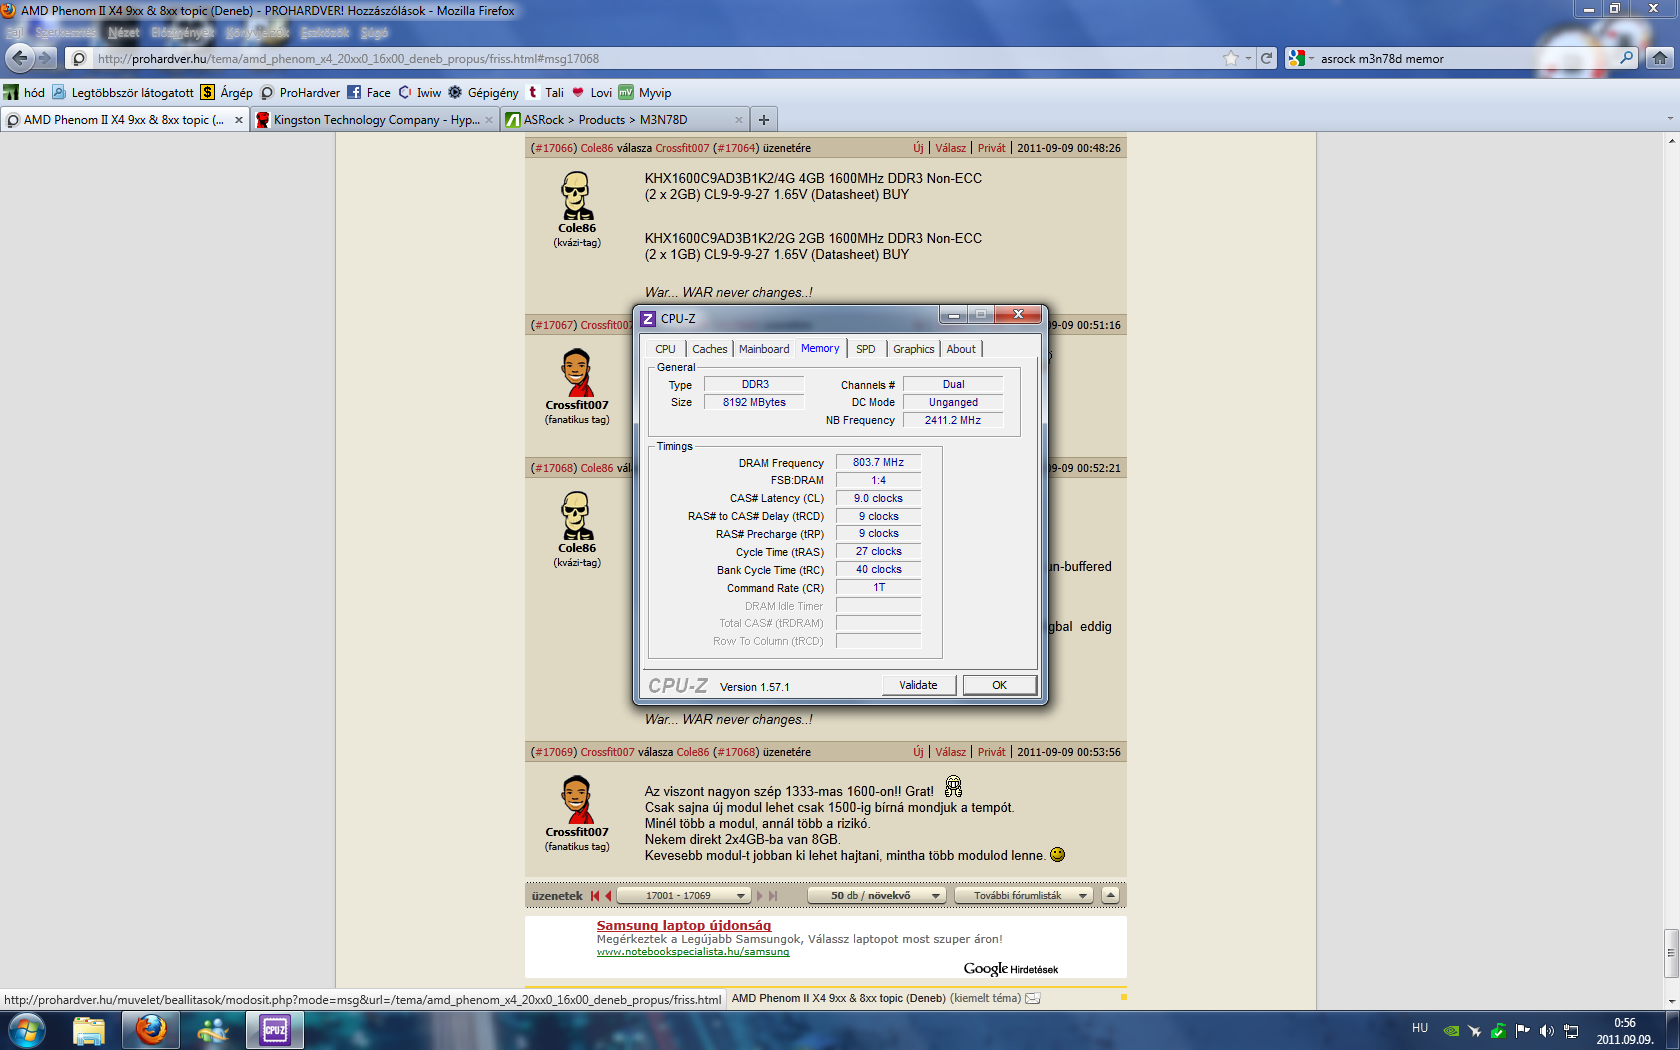Open Cole86 skull avatar on post 17066
Image resolution: width=1680 pixels, height=1050 pixels.
click(x=577, y=195)
